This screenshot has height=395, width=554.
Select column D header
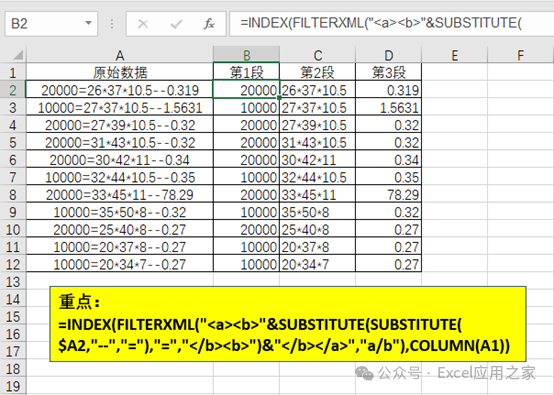click(x=388, y=55)
